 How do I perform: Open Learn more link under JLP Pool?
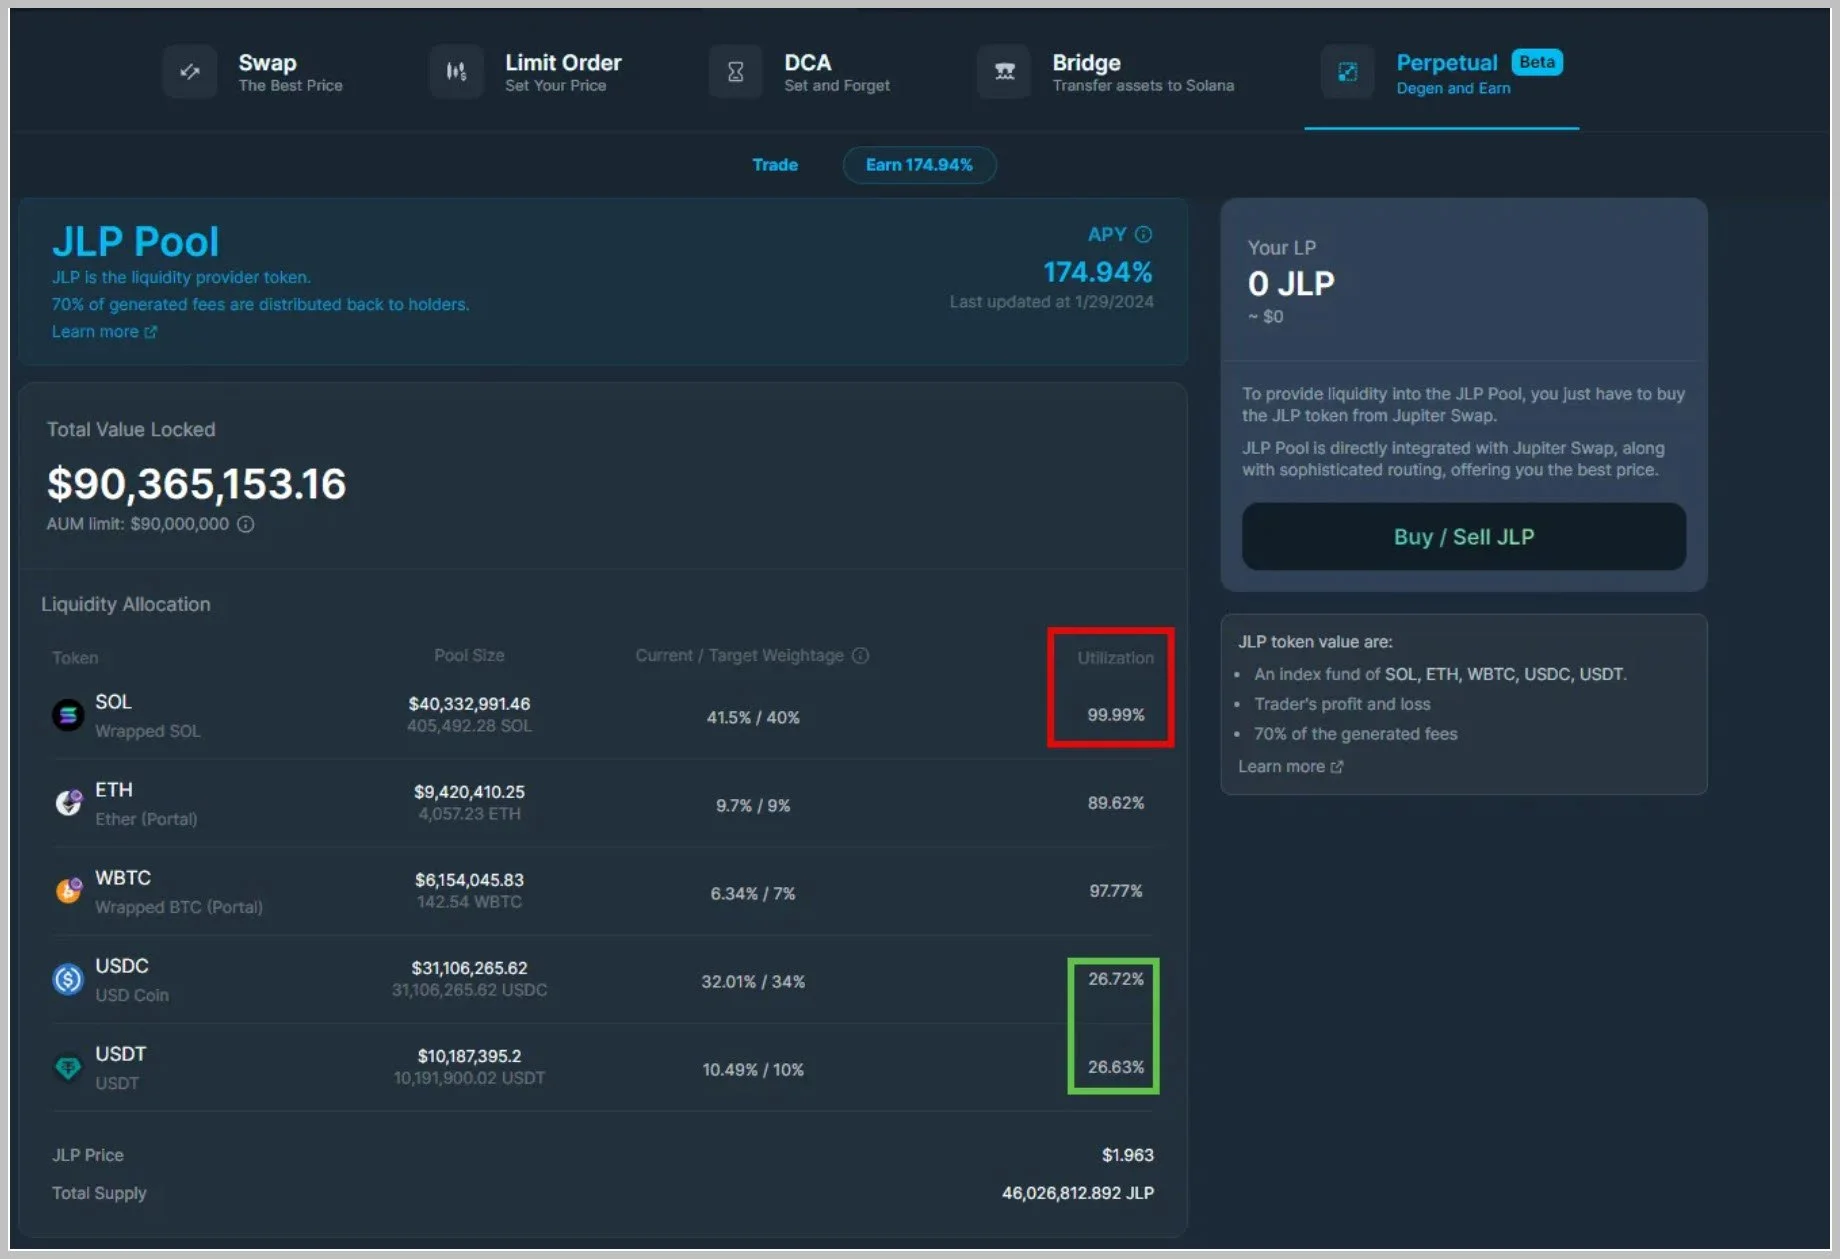pos(104,332)
